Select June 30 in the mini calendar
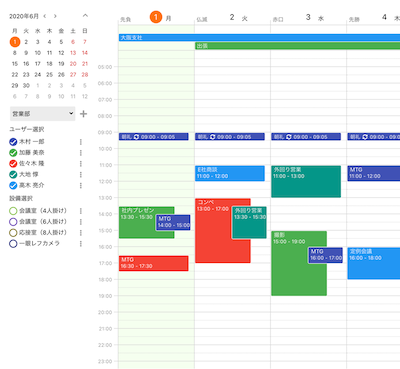The image size is (400, 369). pyautogui.click(x=26, y=86)
